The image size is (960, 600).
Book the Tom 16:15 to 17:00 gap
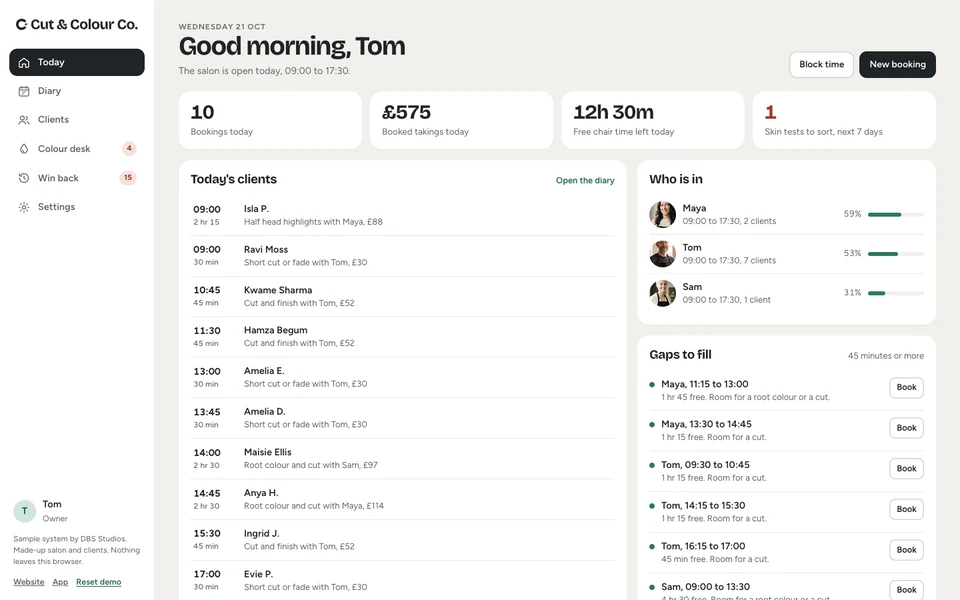coord(906,550)
